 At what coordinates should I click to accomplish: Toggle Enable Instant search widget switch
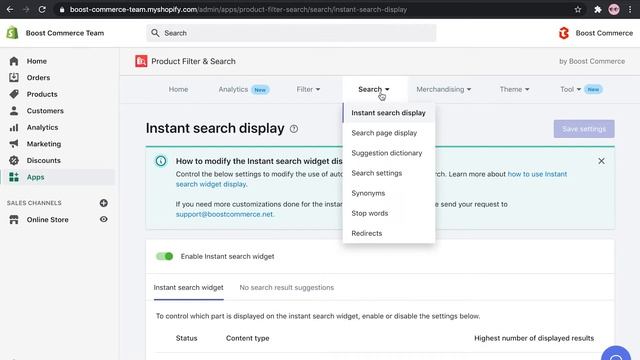tap(164, 256)
